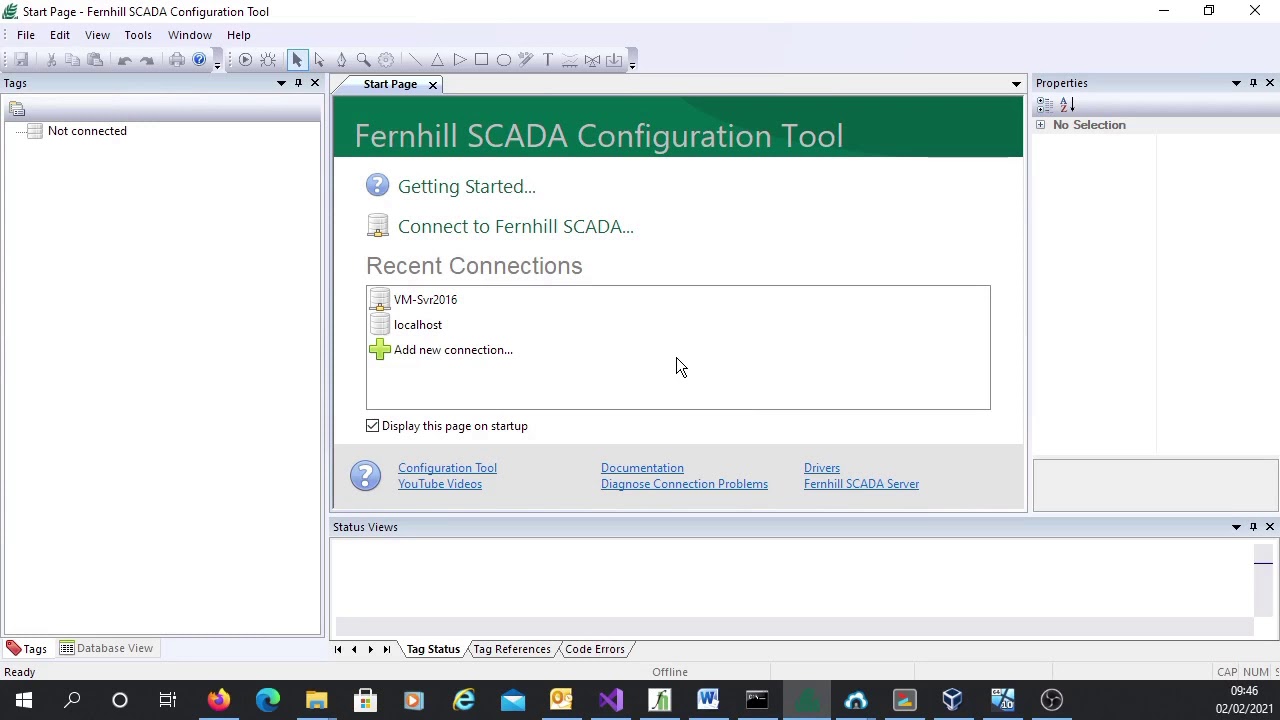Click the Debug bug toolbar icon
The width and height of the screenshot is (1280, 720).
point(268,60)
